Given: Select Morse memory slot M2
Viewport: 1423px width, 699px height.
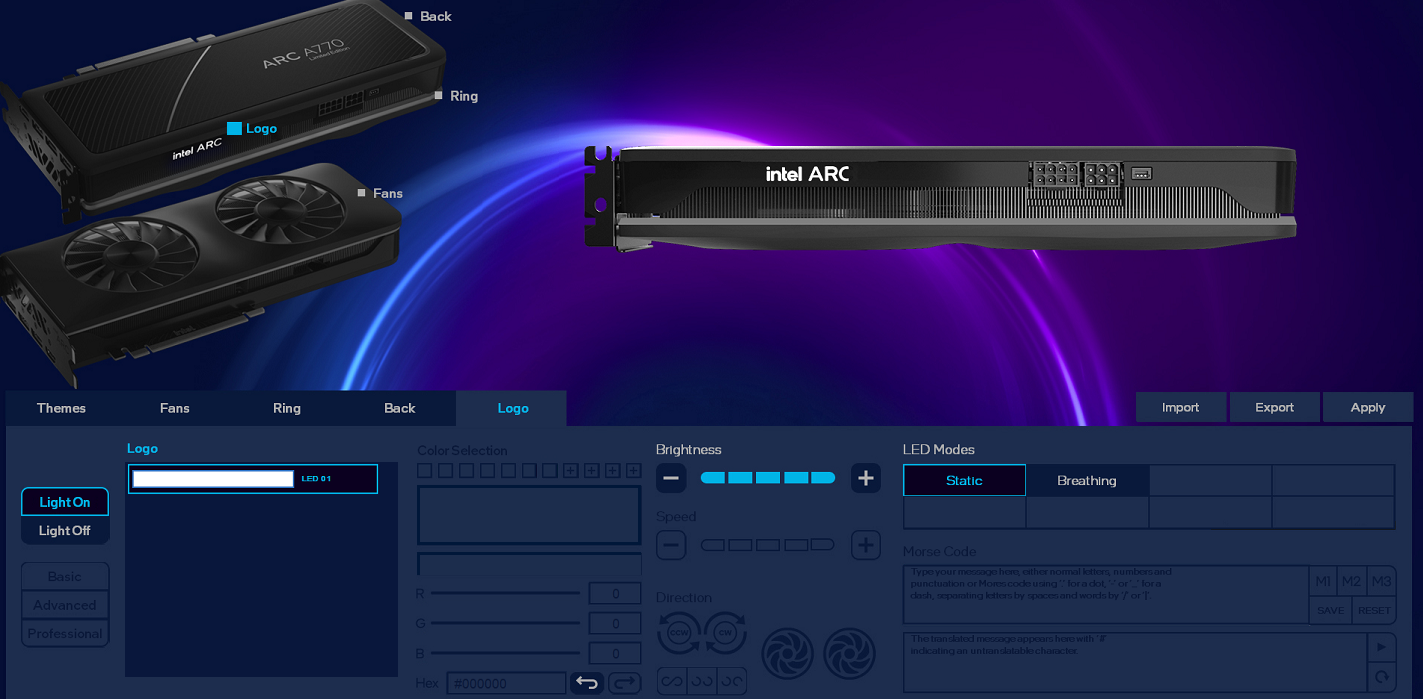Looking at the screenshot, I should tap(1351, 581).
